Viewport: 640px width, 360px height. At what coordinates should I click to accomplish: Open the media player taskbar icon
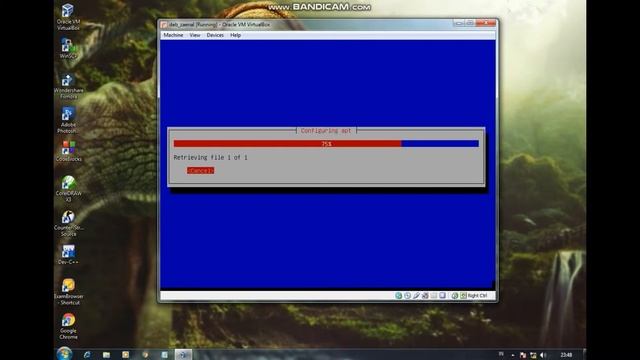coord(125,355)
